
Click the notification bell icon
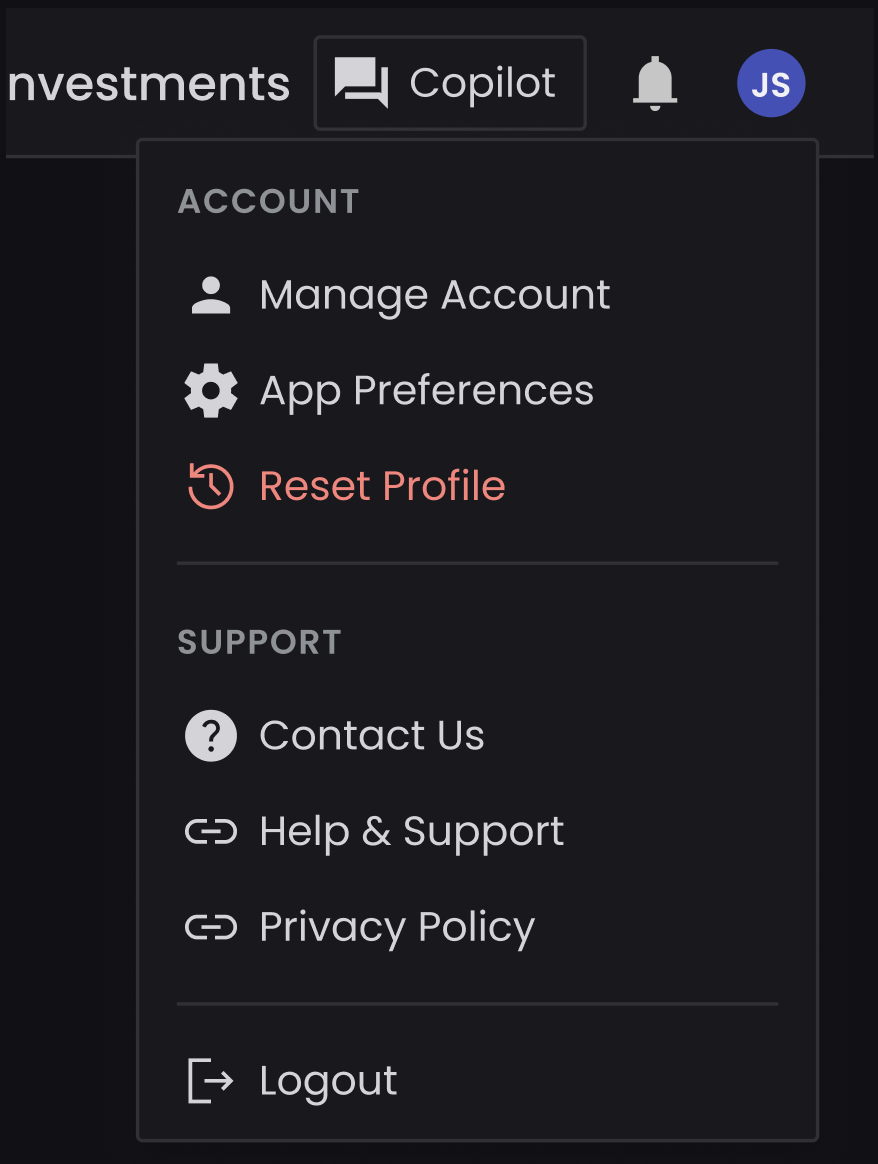click(655, 83)
